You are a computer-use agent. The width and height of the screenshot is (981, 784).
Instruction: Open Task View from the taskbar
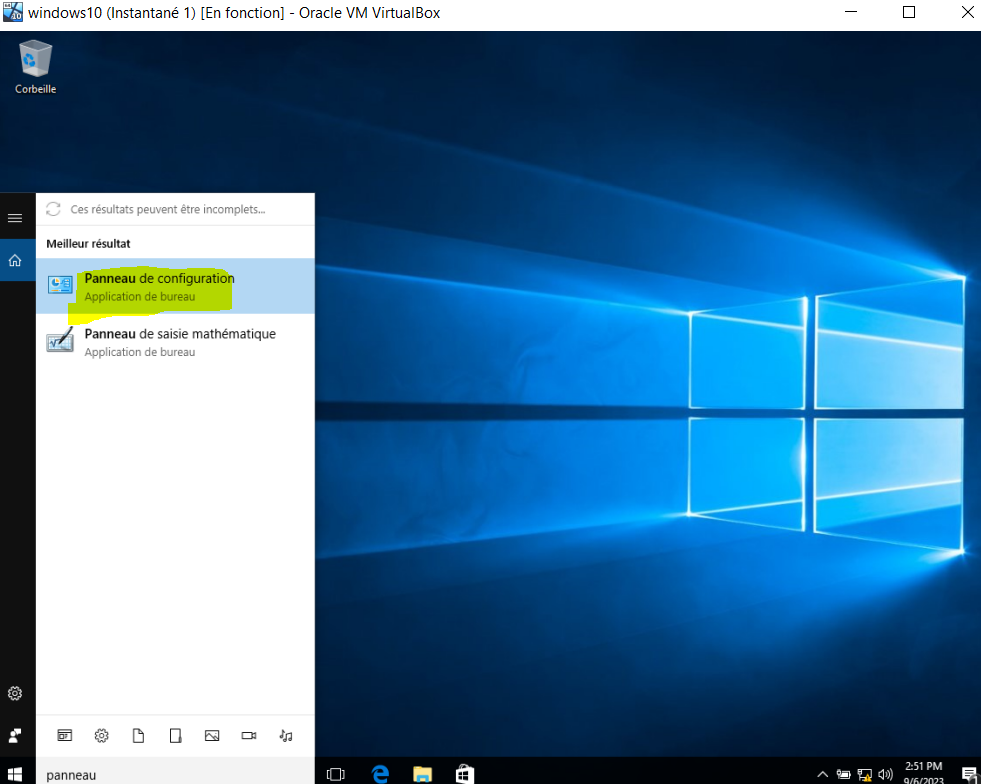(x=336, y=772)
